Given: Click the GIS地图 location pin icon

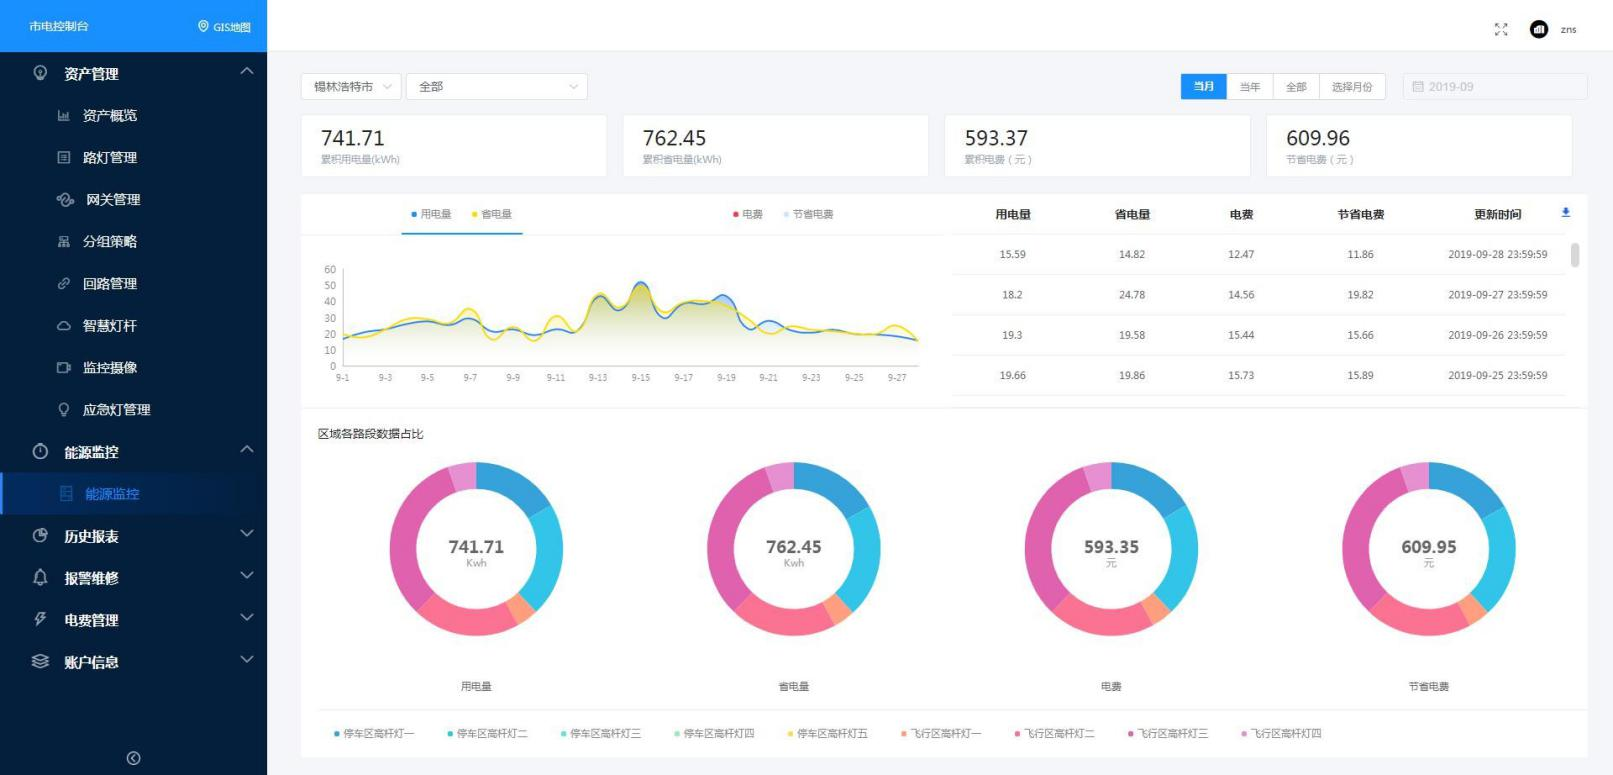Looking at the screenshot, I should click(x=203, y=27).
